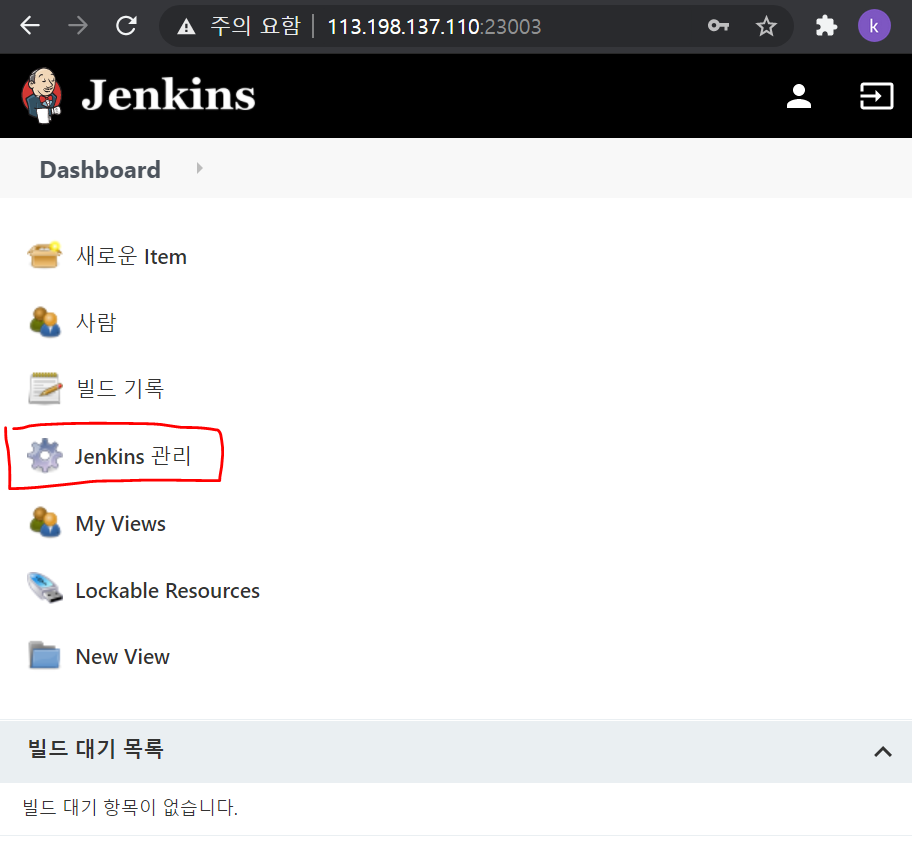This screenshot has height=857, width=912.
Task: Click the 빌드 기록 notepad icon
Action: point(45,388)
